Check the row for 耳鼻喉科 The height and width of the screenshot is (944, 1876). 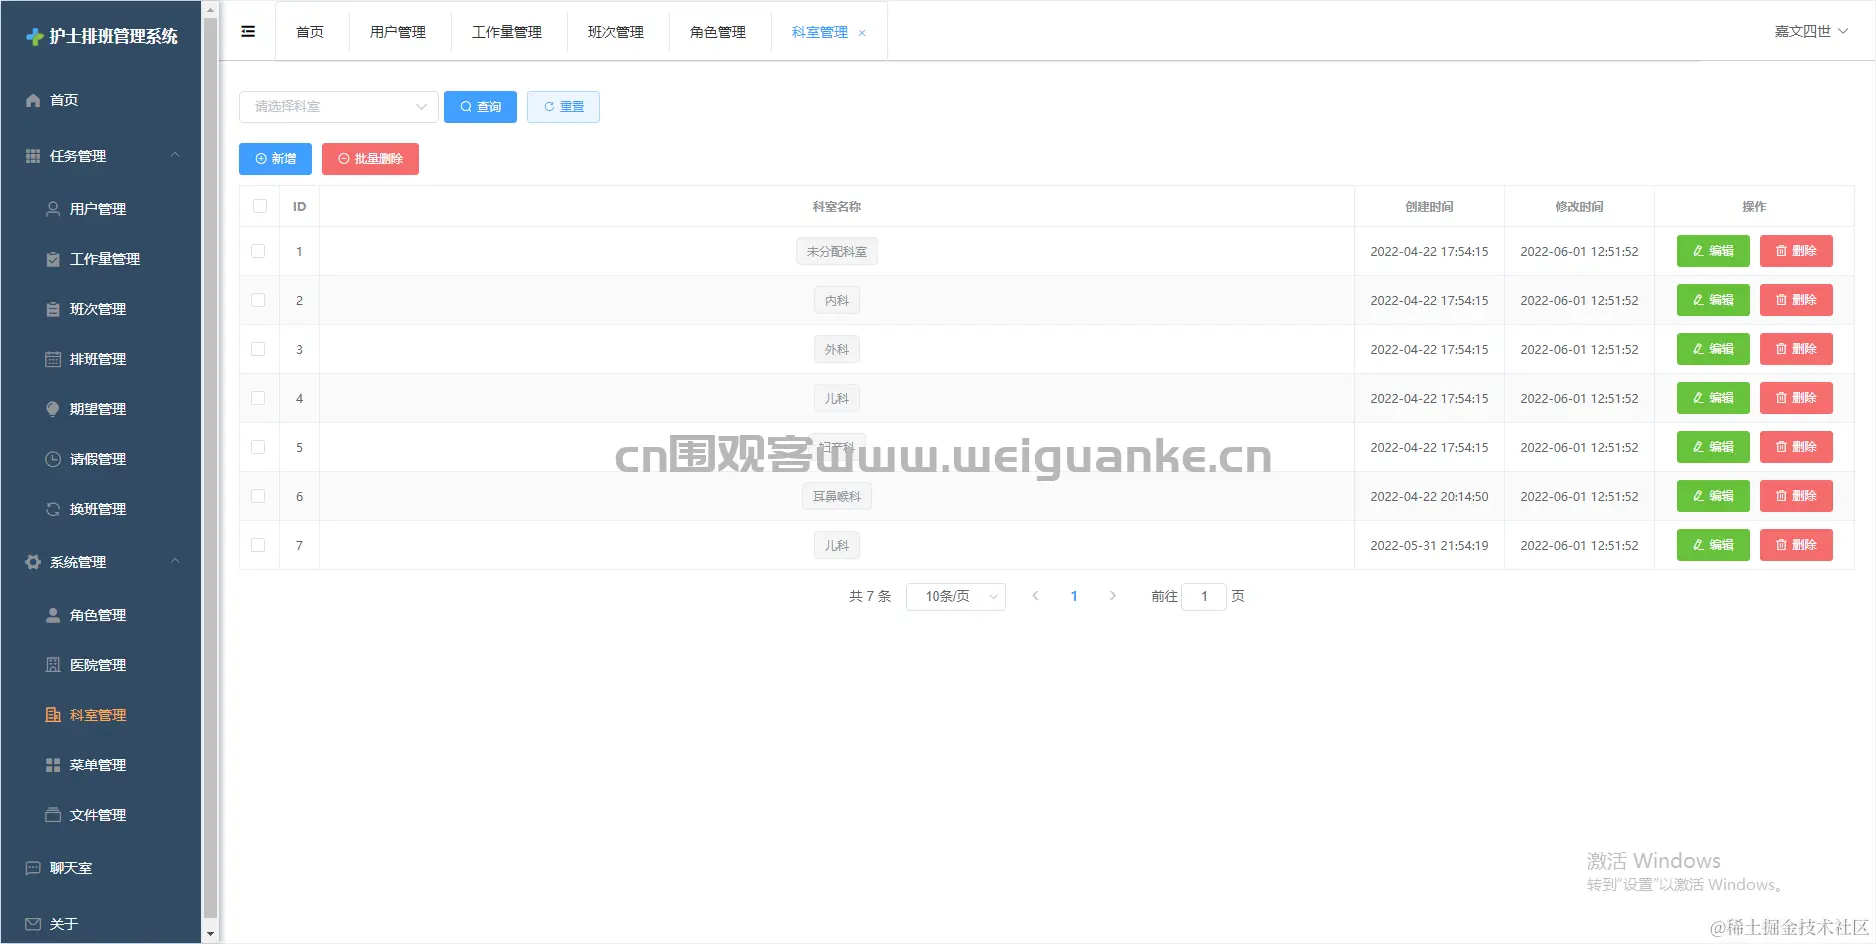coord(258,496)
